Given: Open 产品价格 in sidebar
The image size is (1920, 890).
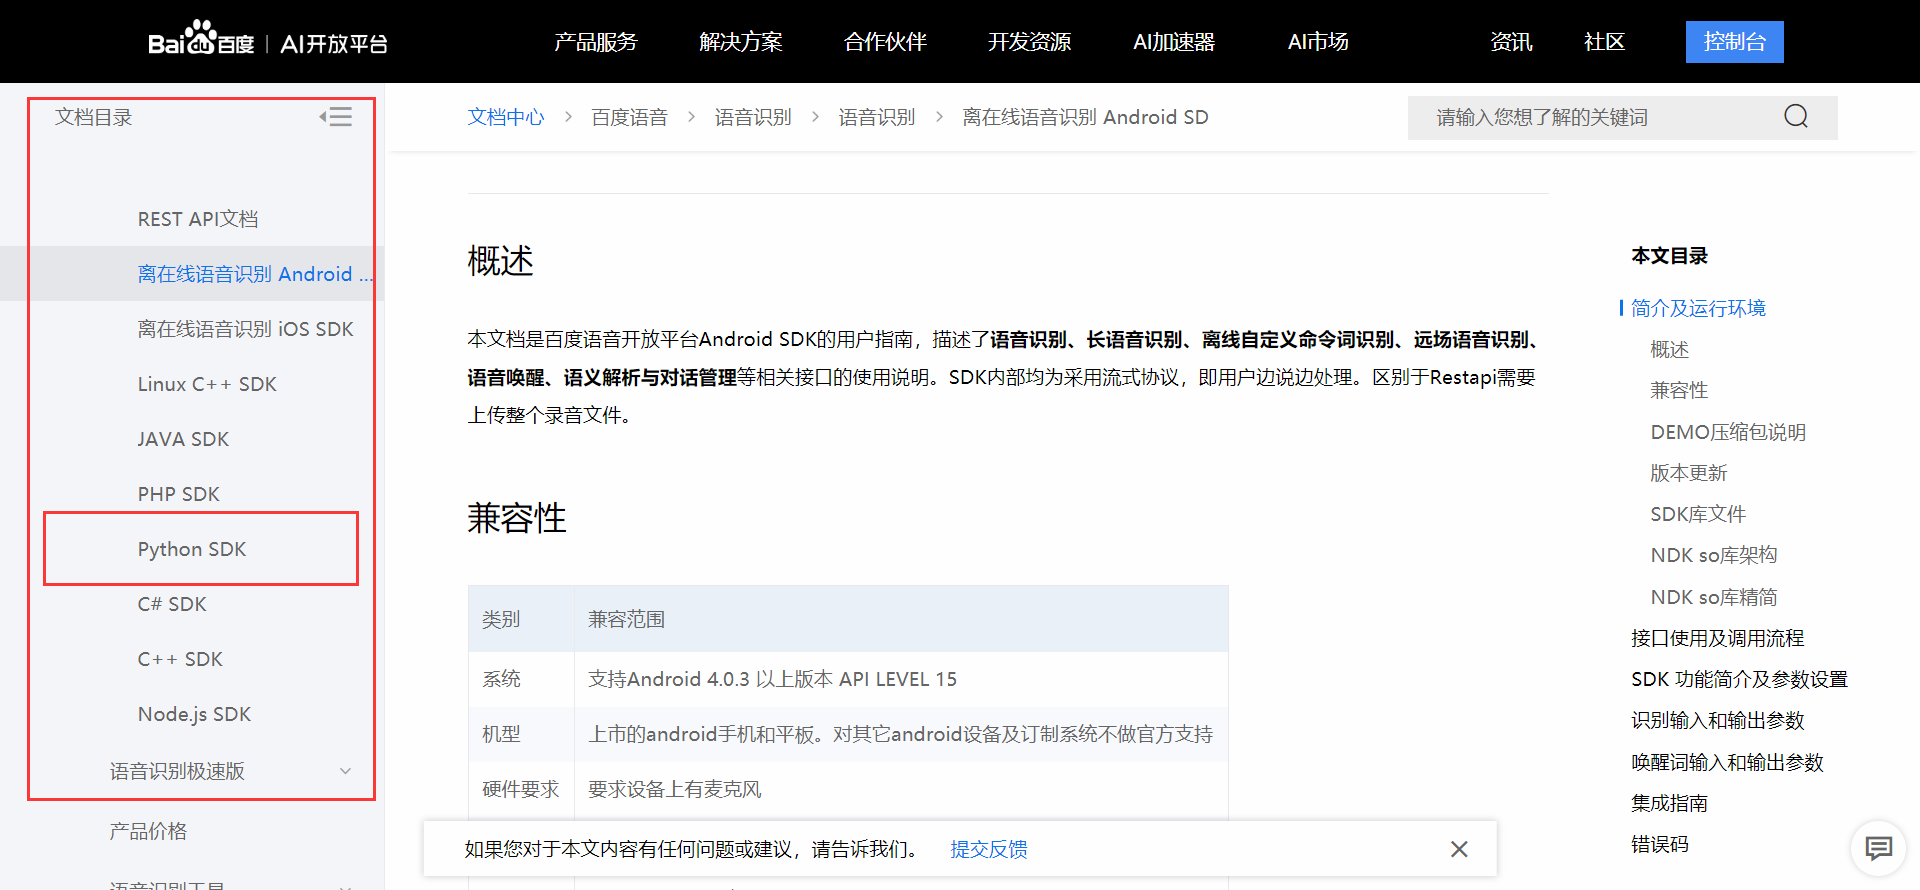Looking at the screenshot, I should (148, 831).
